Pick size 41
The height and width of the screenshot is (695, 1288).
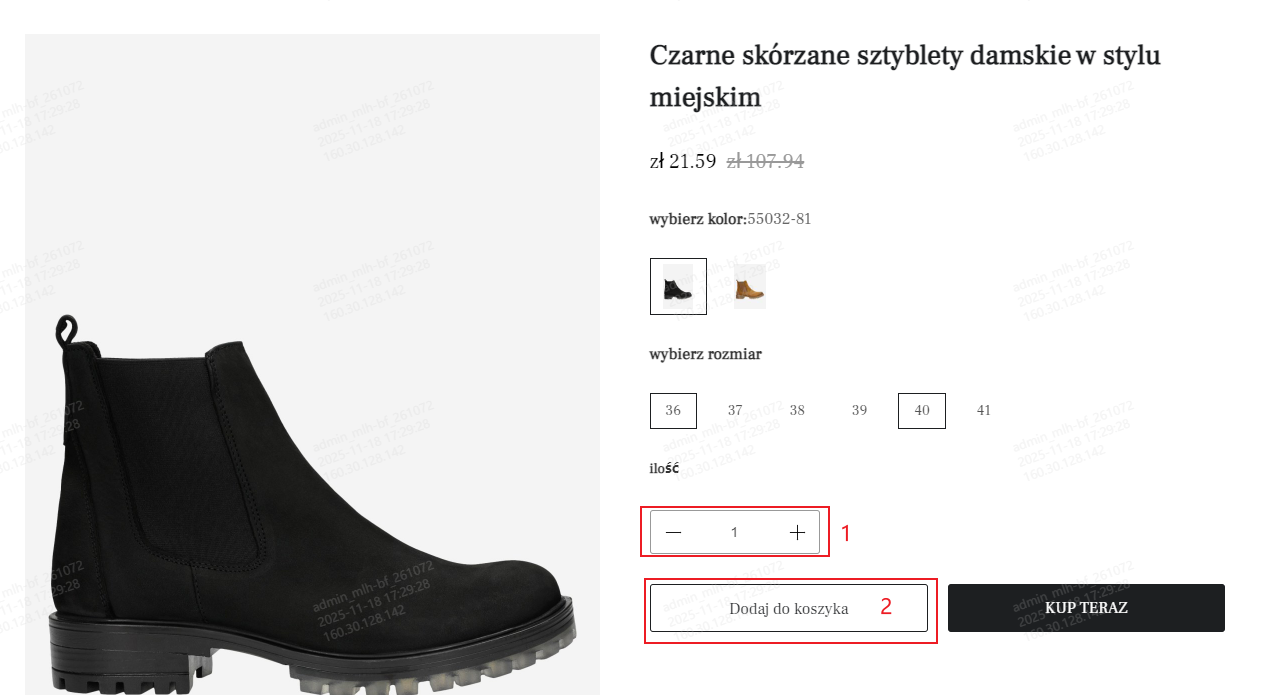[x=984, y=411]
